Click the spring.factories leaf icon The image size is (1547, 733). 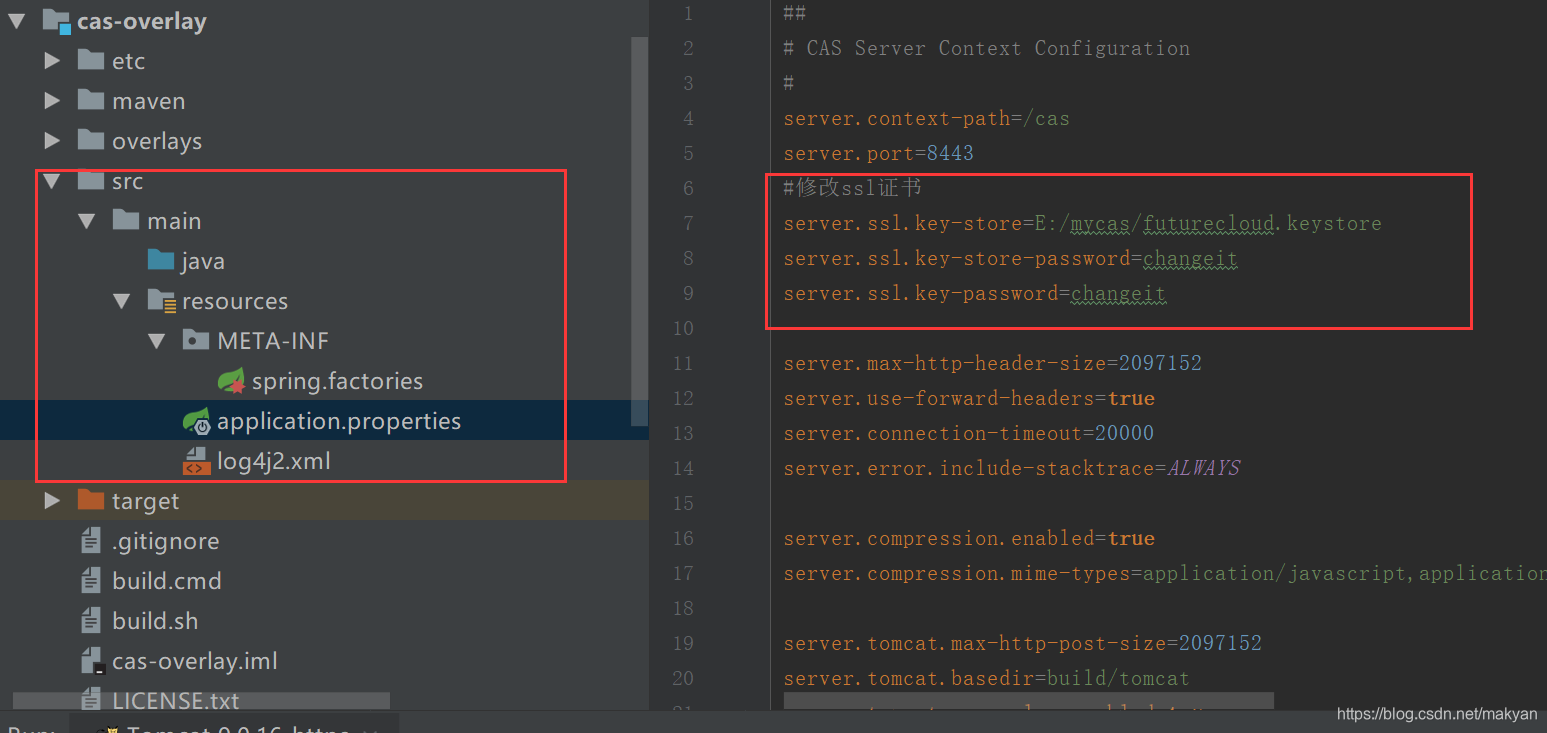232,381
